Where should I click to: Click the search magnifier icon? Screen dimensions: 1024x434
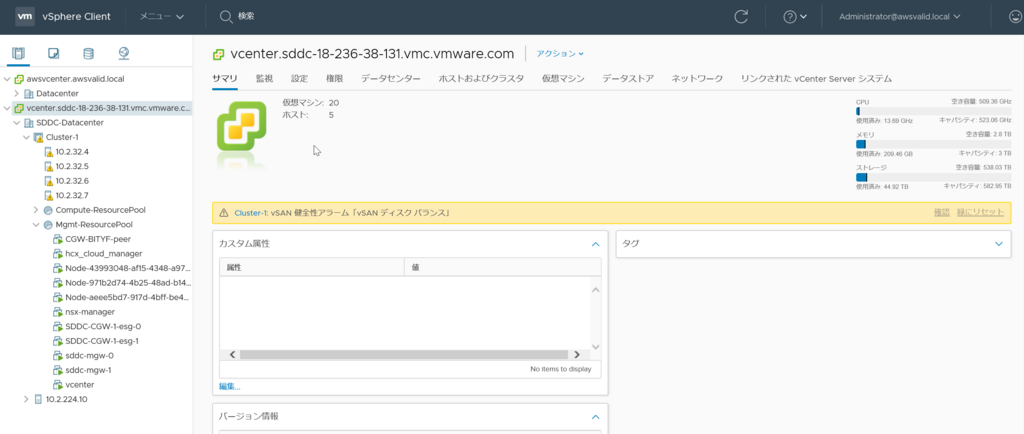click(226, 17)
